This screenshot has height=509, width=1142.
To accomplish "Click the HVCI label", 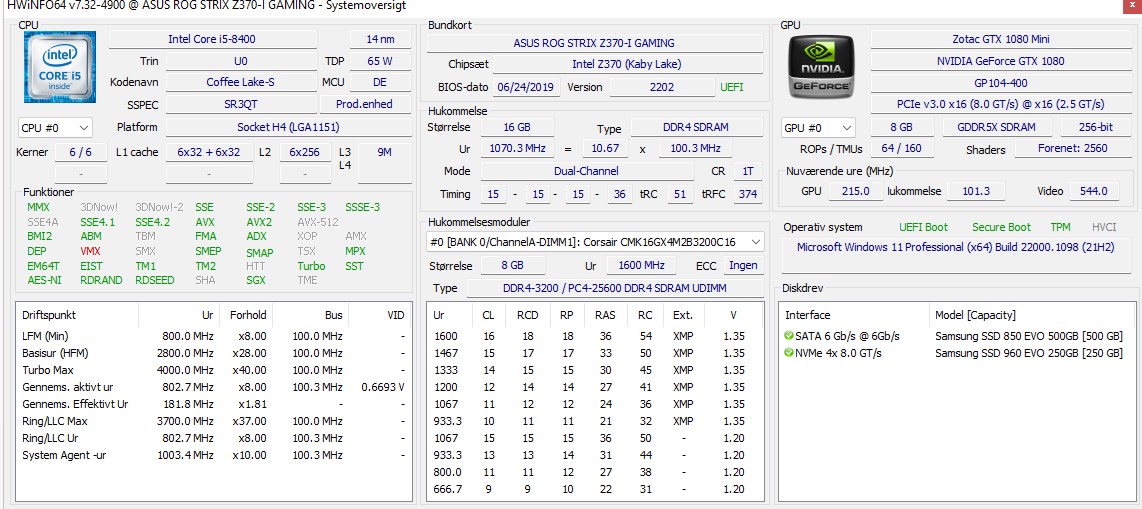I will 1103,227.
